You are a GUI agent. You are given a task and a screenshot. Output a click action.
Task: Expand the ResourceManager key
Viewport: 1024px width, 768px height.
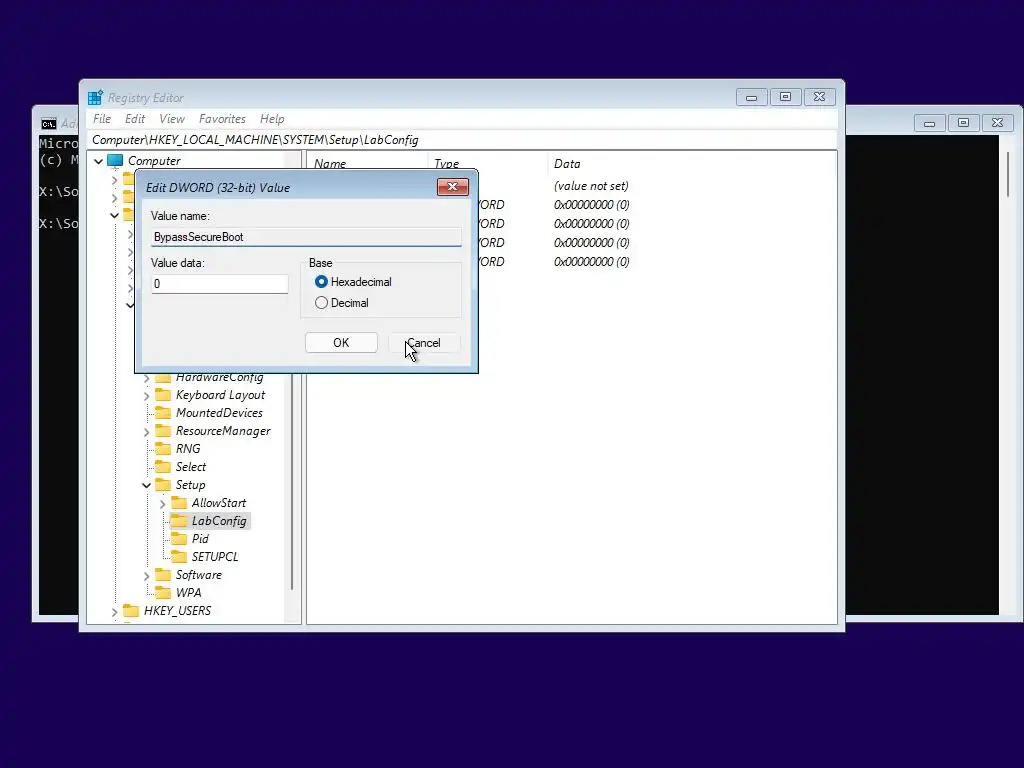pos(146,432)
